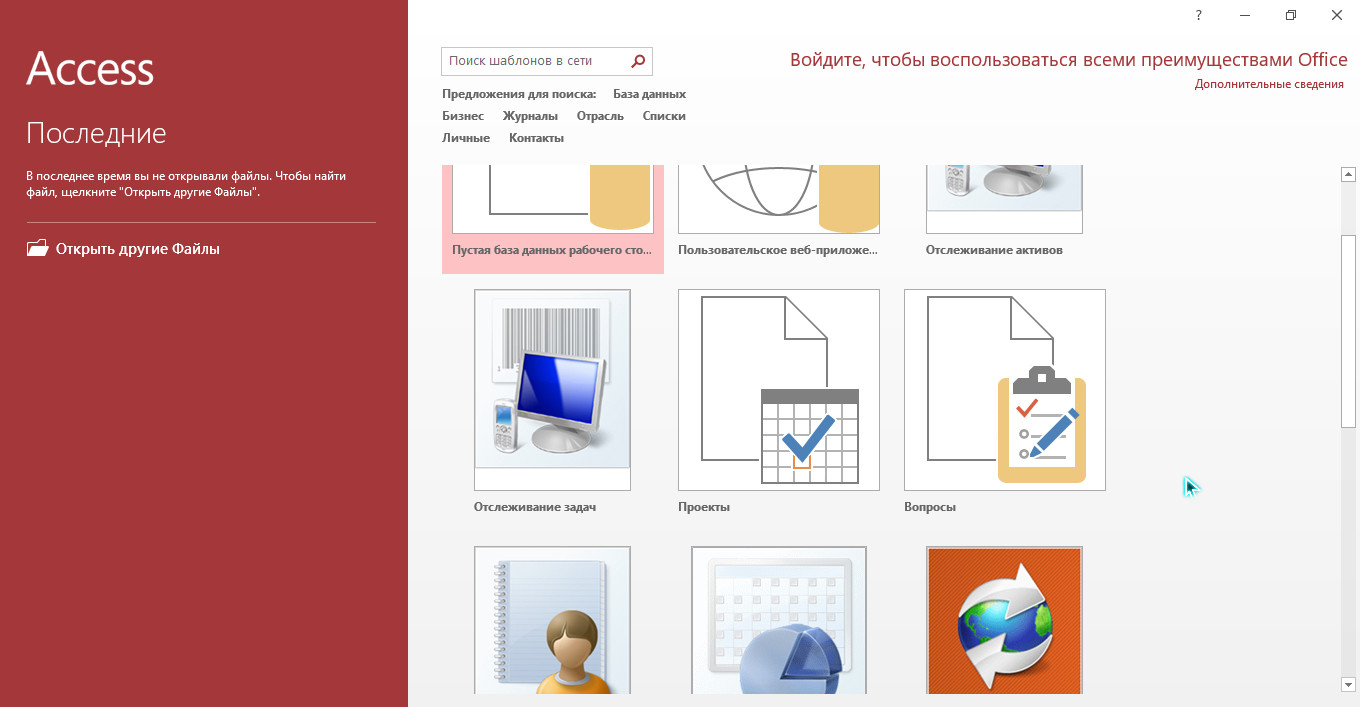Click the sign-in prompt Войдите, чтобы воспользоваться
The image size is (1360, 707).
click(x=1069, y=60)
